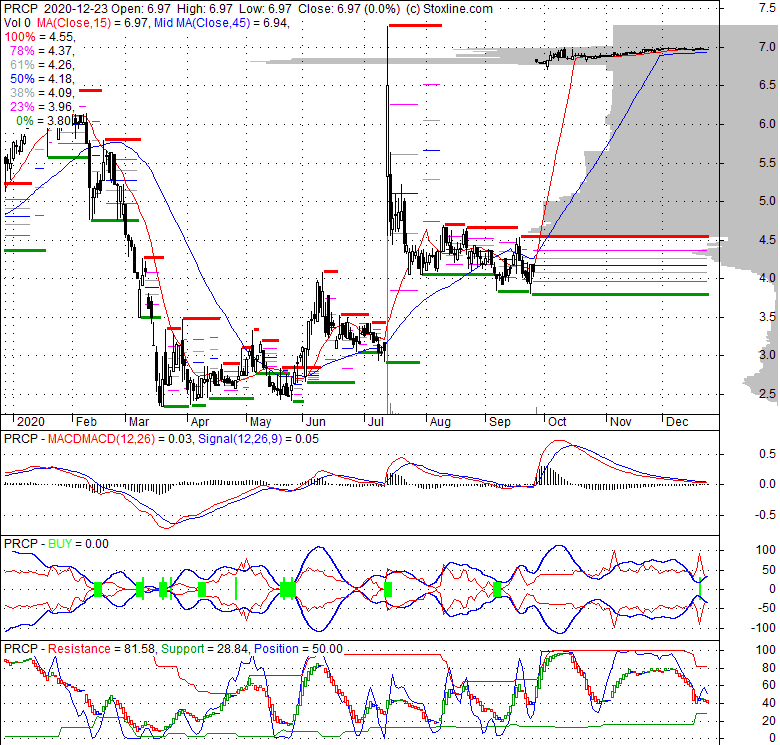Click the -100 label on BUY panel axis

(x=765, y=628)
